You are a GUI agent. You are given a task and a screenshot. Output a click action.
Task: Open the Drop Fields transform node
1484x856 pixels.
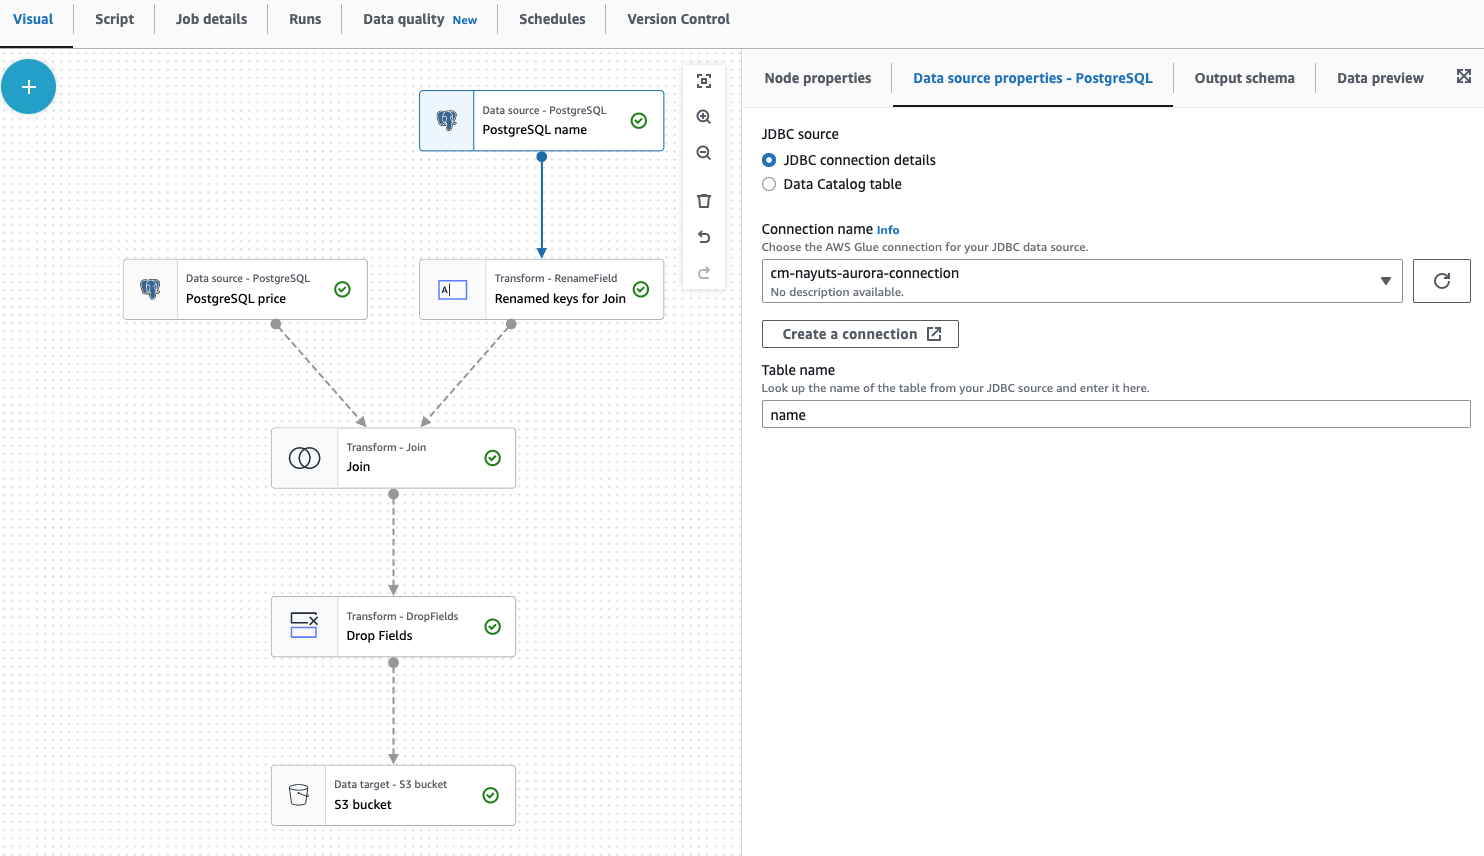click(393, 627)
